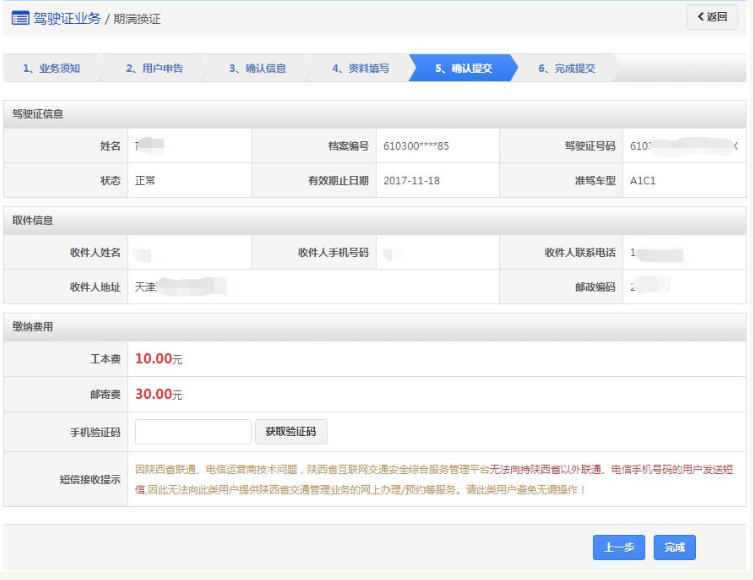Click the list icon beside 驾驶证业务
753x580 pixels.
click(20, 18)
